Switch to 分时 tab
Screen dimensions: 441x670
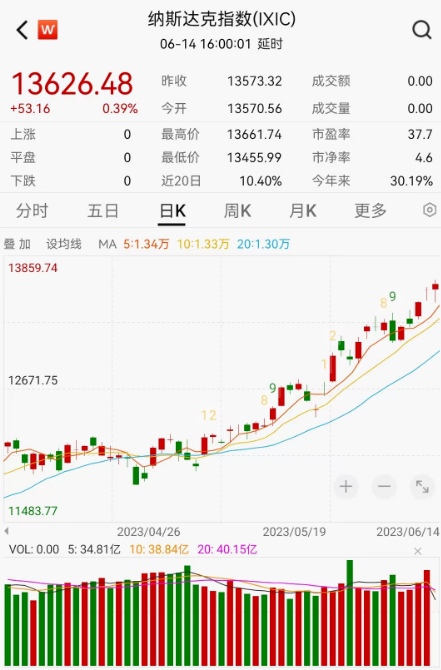click(32, 211)
